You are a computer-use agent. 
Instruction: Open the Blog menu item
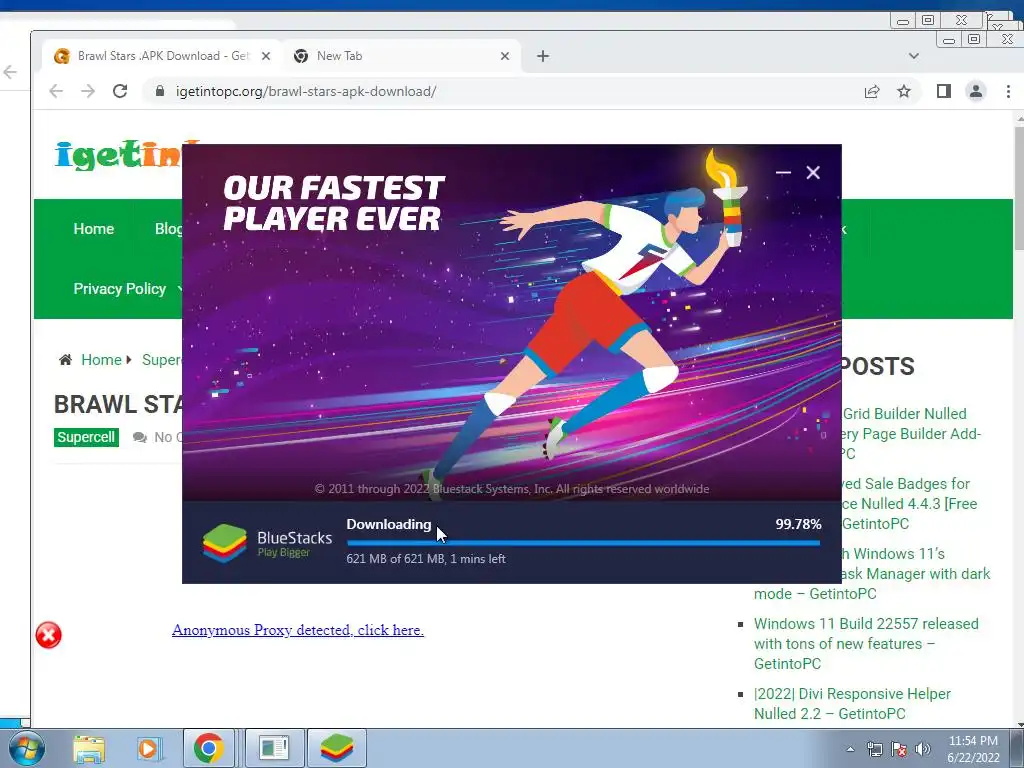click(168, 229)
